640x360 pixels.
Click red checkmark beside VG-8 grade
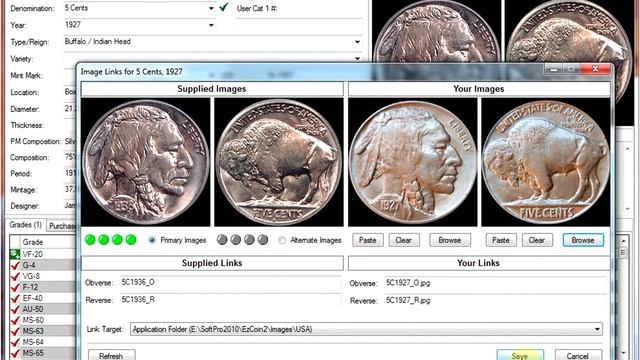click(15, 276)
